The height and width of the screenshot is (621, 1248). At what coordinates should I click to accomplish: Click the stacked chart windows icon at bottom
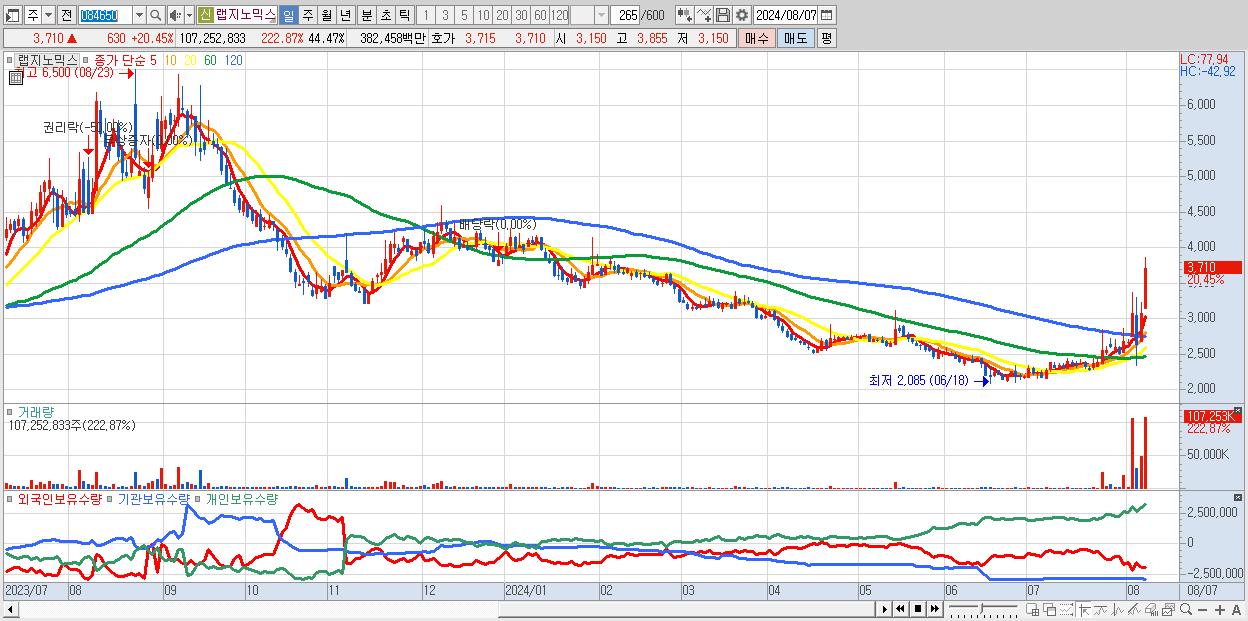coord(1168,609)
